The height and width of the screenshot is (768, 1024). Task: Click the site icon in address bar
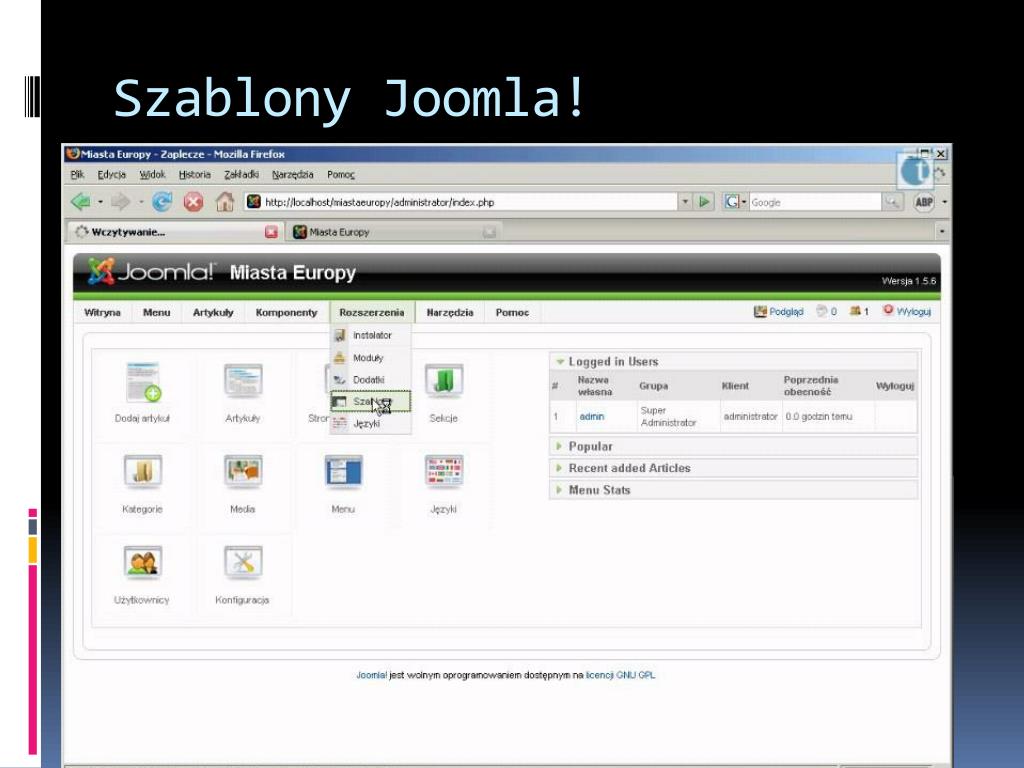point(253,202)
